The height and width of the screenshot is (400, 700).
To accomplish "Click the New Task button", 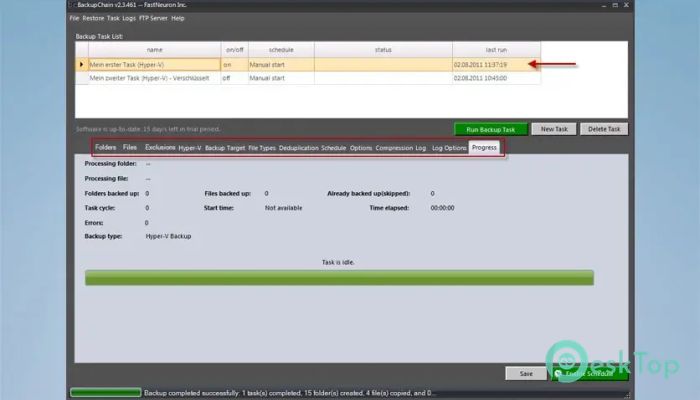I will coord(554,129).
